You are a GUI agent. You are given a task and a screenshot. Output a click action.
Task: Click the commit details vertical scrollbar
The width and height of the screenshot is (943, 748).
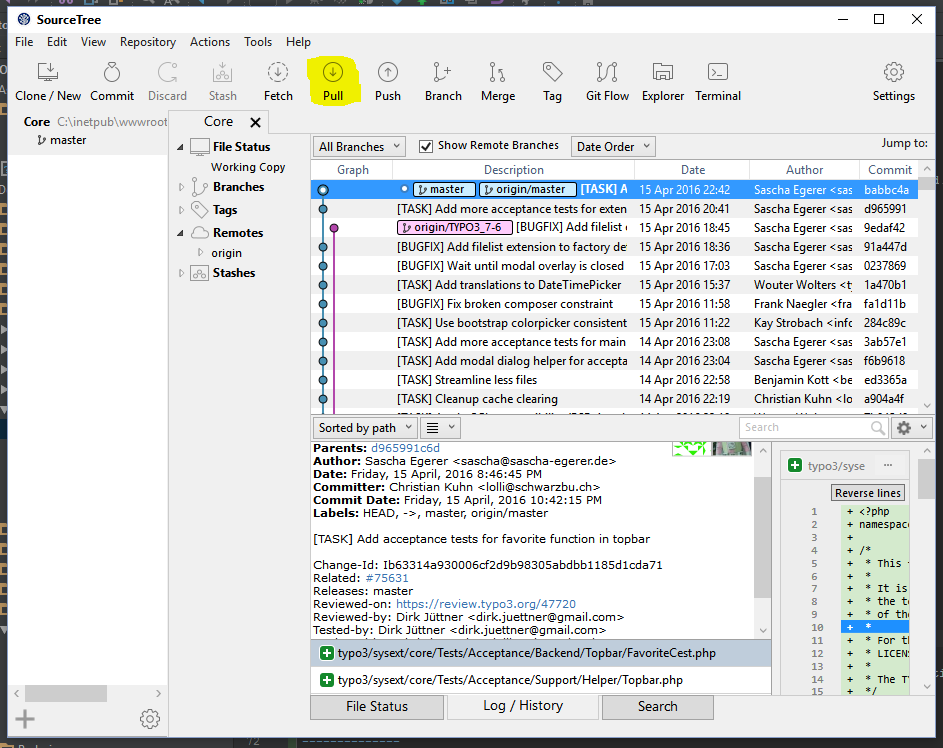[x=763, y=540]
